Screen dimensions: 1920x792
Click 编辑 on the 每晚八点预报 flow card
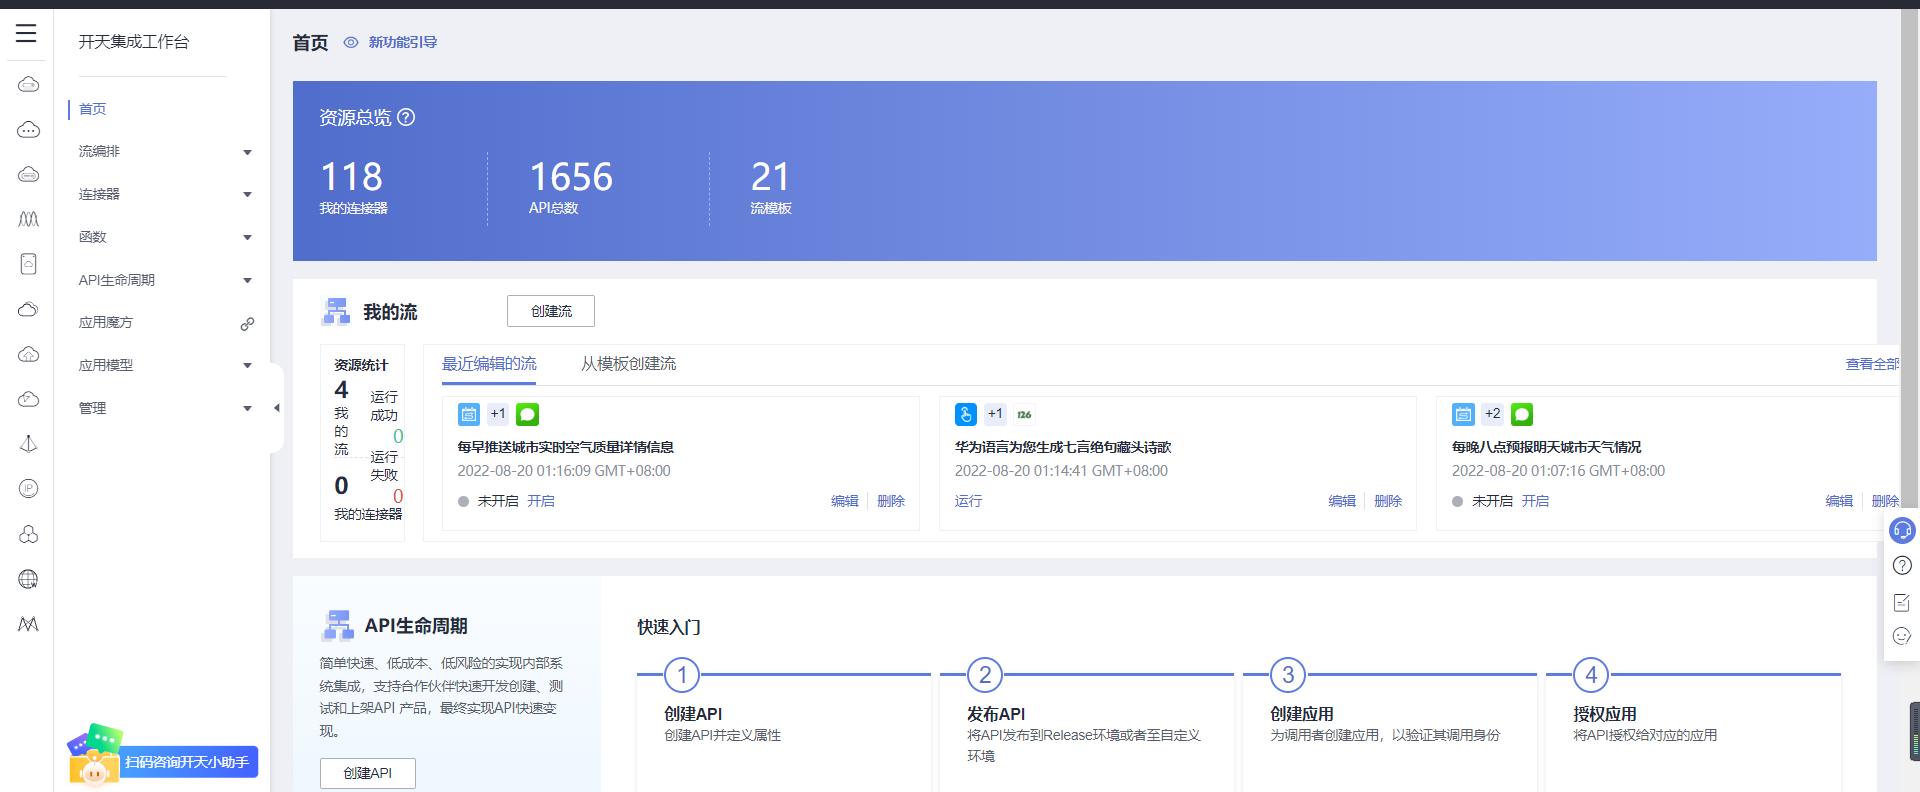point(1839,501)
